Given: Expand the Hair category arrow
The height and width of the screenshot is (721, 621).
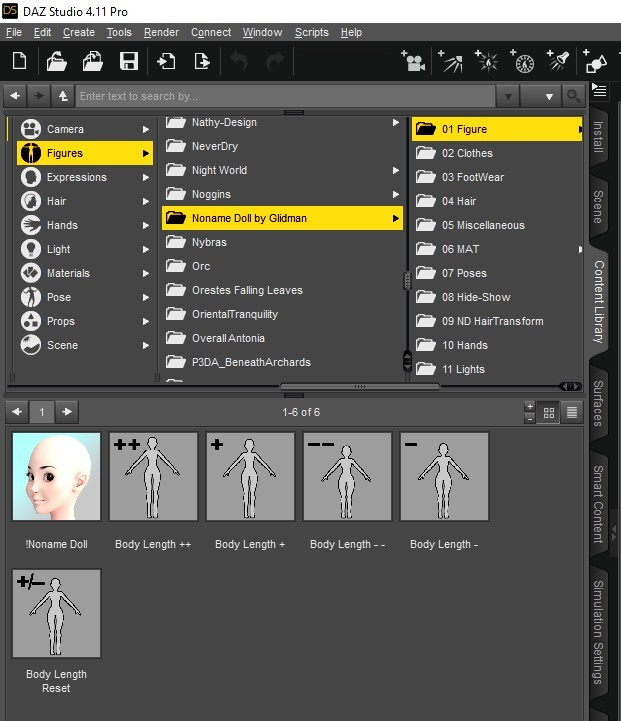Looking at the screenshot, I should [x=146, y=201].
